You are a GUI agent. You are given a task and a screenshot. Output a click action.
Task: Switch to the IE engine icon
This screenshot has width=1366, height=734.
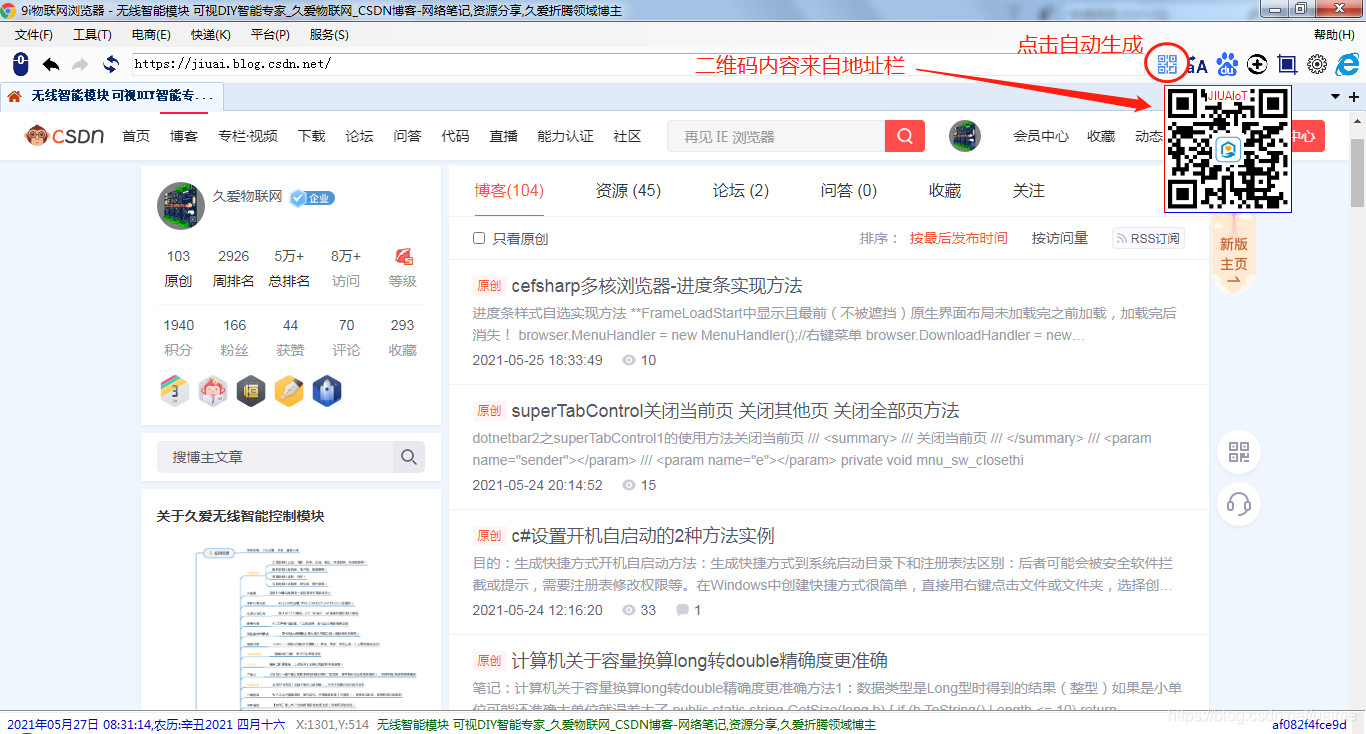coord(1348,65)
